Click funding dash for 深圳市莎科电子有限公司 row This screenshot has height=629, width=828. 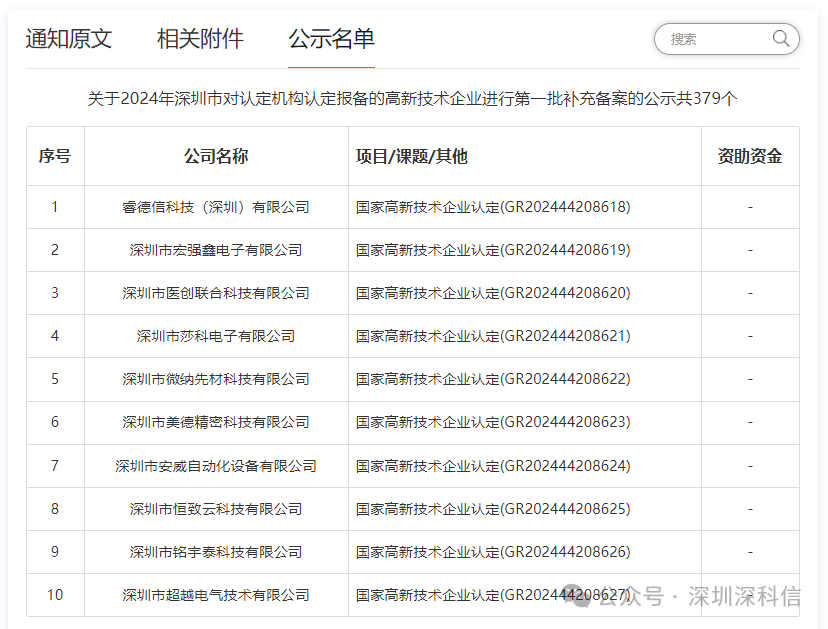pos(750,336)
